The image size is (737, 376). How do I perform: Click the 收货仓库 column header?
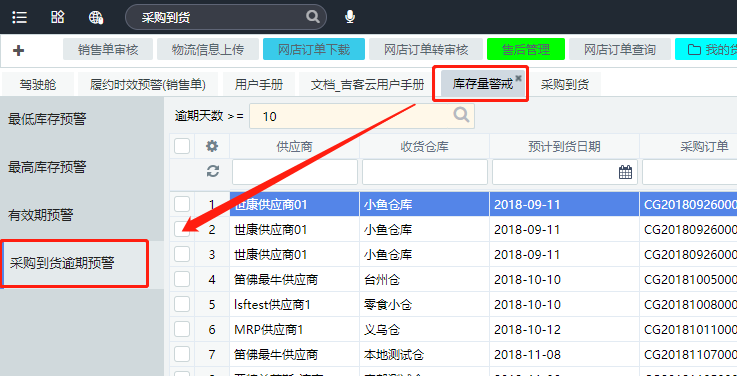click(424, 147)
